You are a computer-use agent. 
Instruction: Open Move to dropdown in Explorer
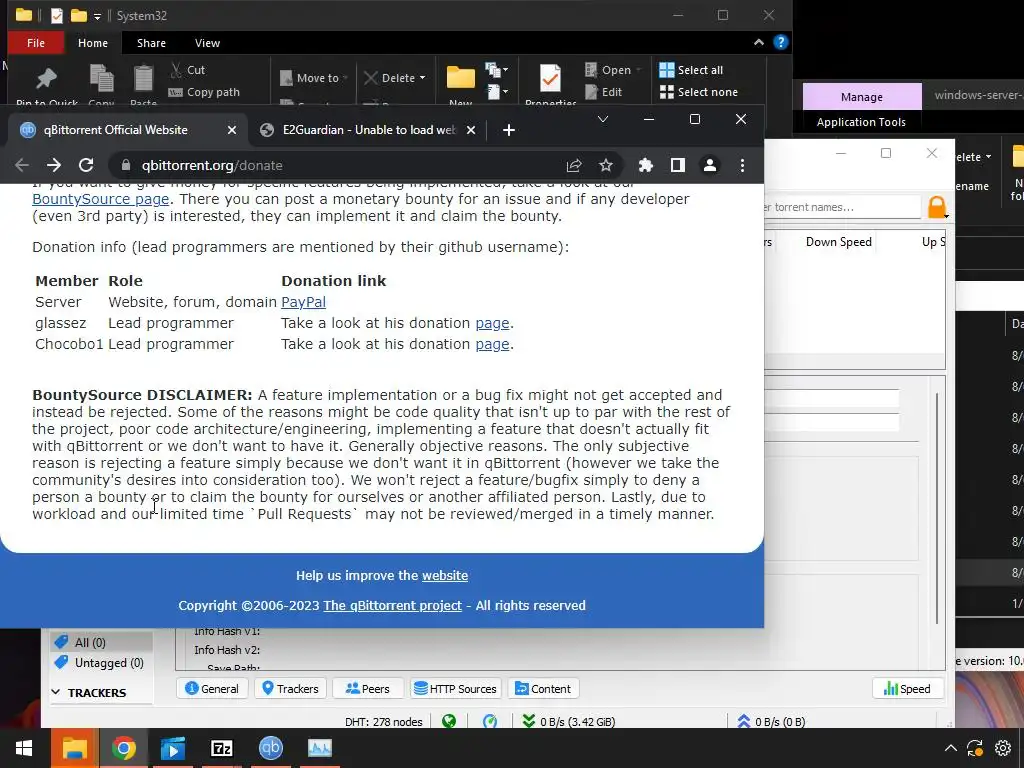click(x=313, y=78)
